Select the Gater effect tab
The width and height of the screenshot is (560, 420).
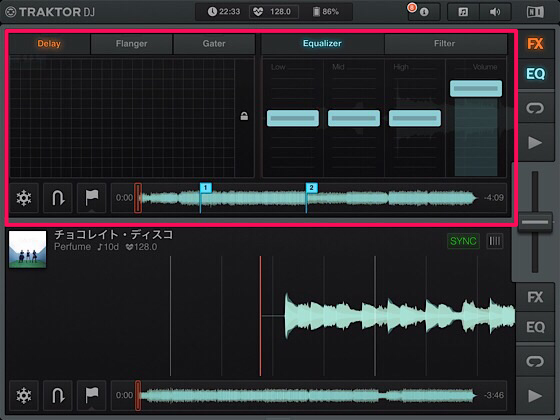point(214,44)
